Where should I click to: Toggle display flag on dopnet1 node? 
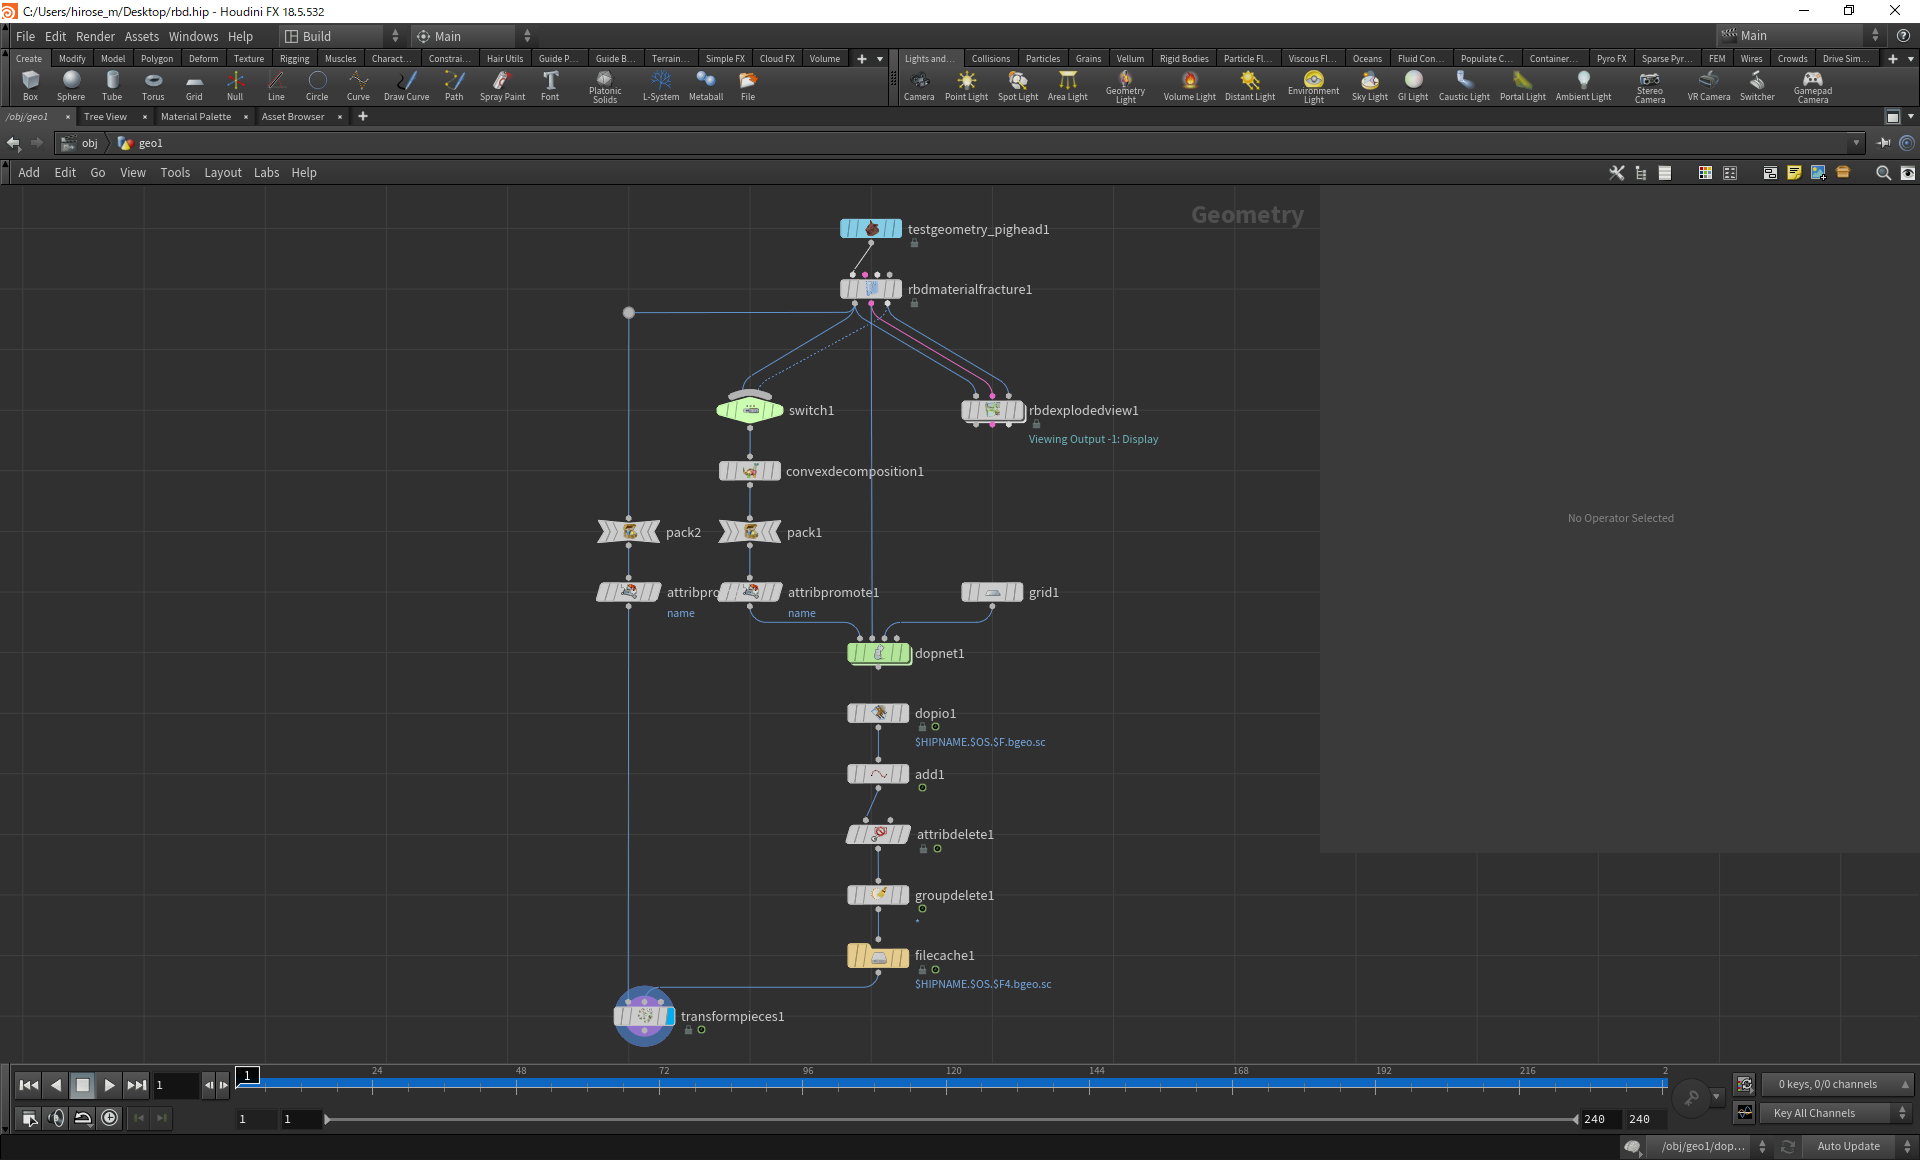[x=905, y=653]
